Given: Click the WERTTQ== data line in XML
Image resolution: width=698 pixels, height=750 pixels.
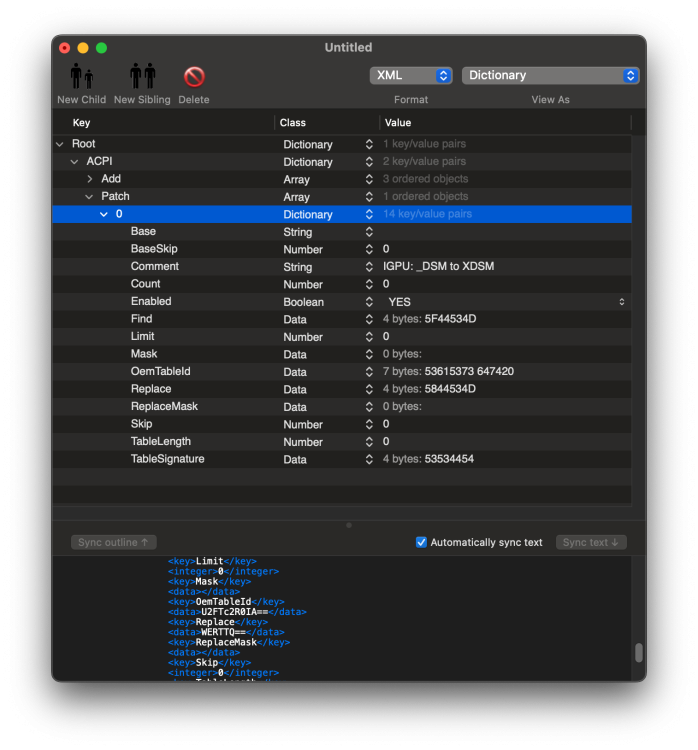Looking at the screenshot, I should (226, 632).
